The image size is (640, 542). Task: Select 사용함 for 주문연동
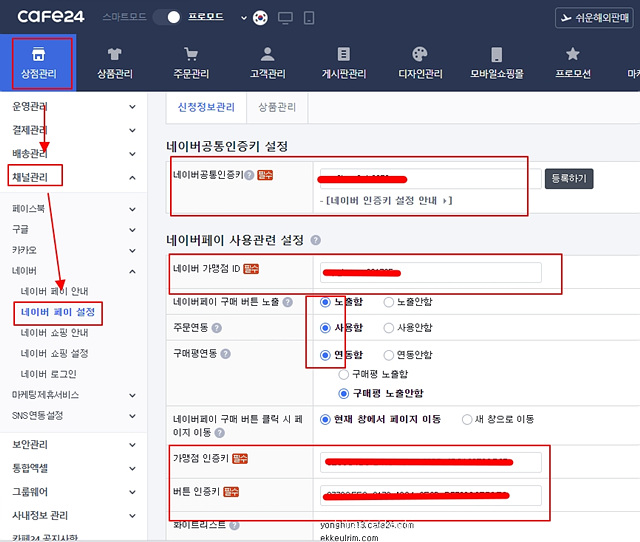(325, 328)
